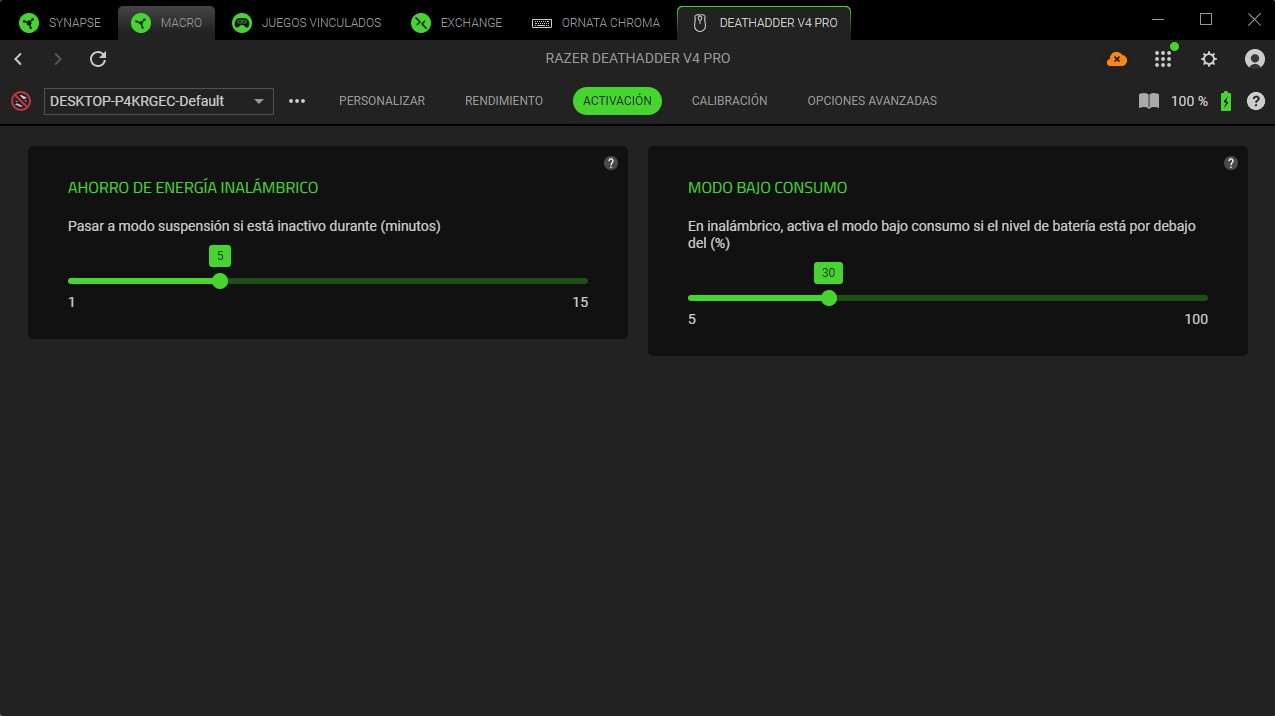Go to the Rendimiento section

[504, 101]
